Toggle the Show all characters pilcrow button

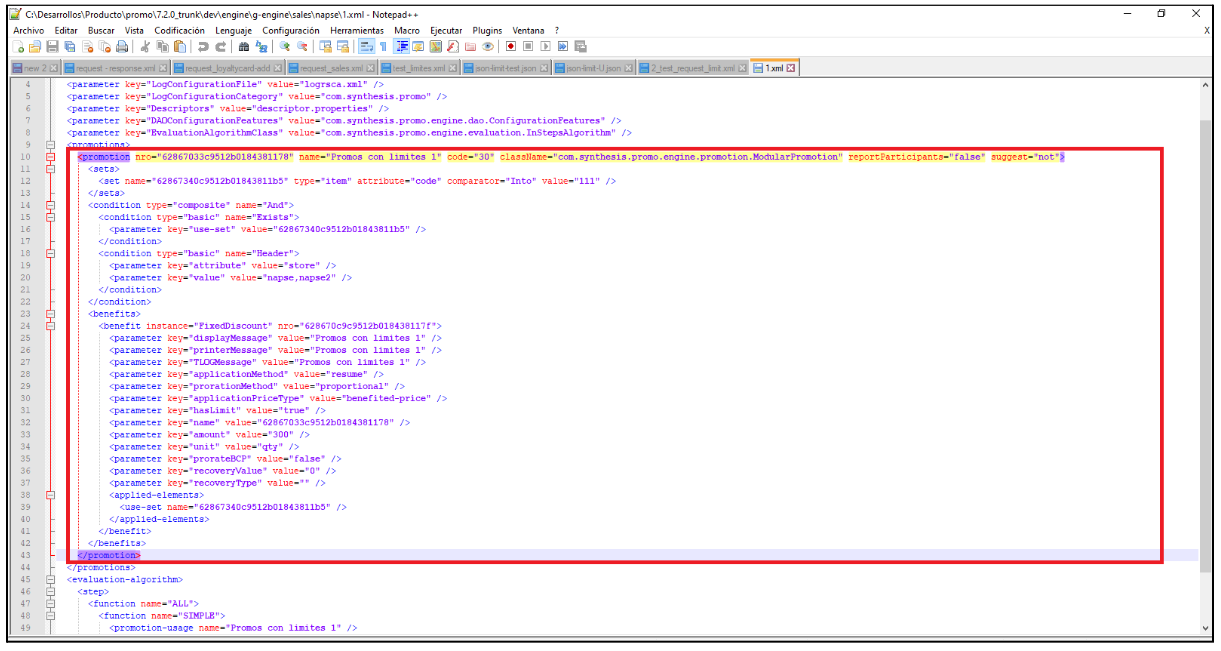(x=383, y=47)
